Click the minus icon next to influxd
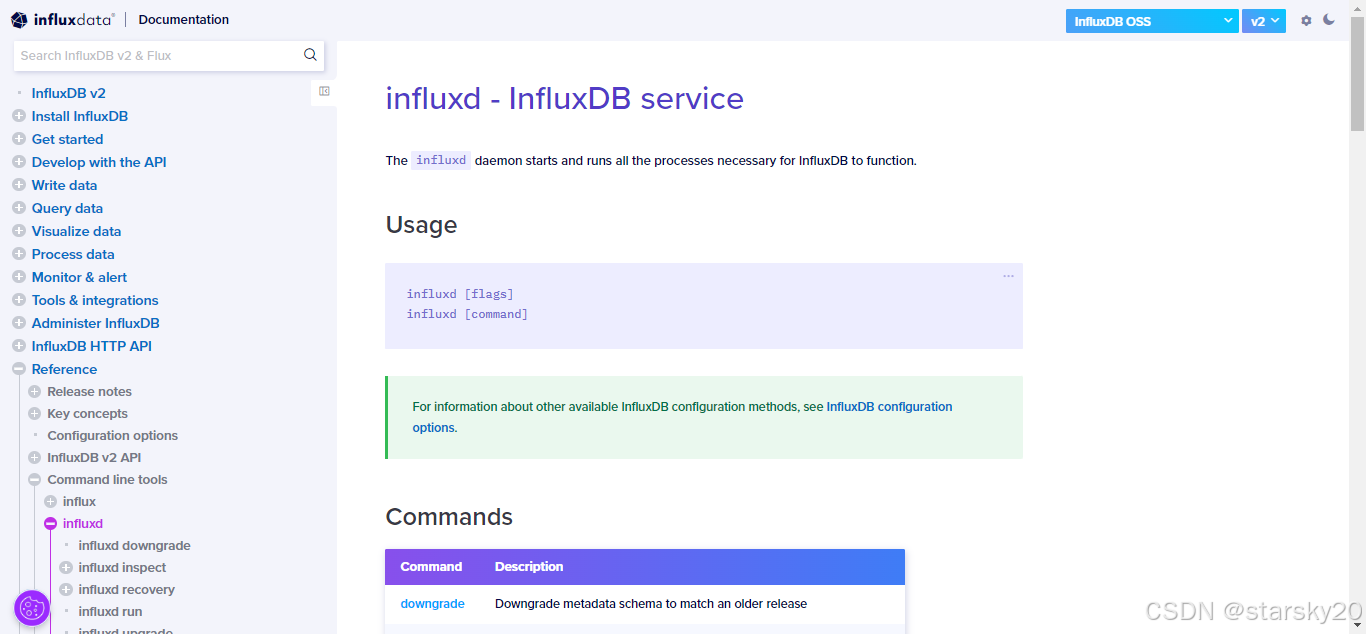Viewport: 1366px width, 634px height. click(x=51, y=523)
